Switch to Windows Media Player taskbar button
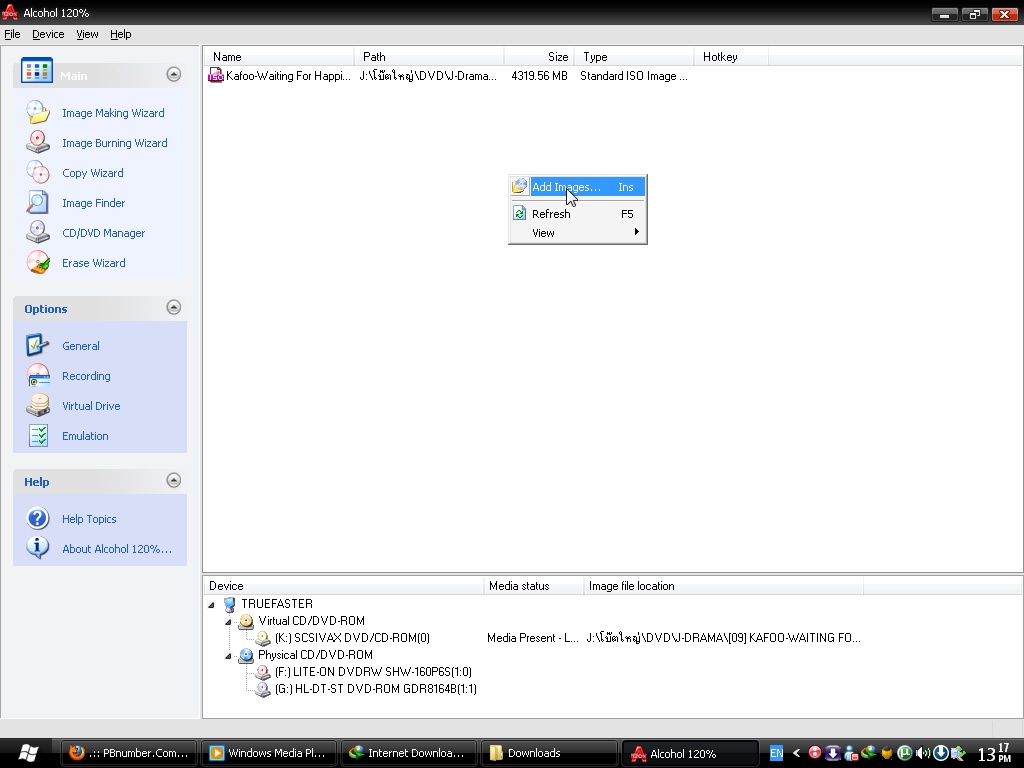1024x768 pixels. click(269, 753)
